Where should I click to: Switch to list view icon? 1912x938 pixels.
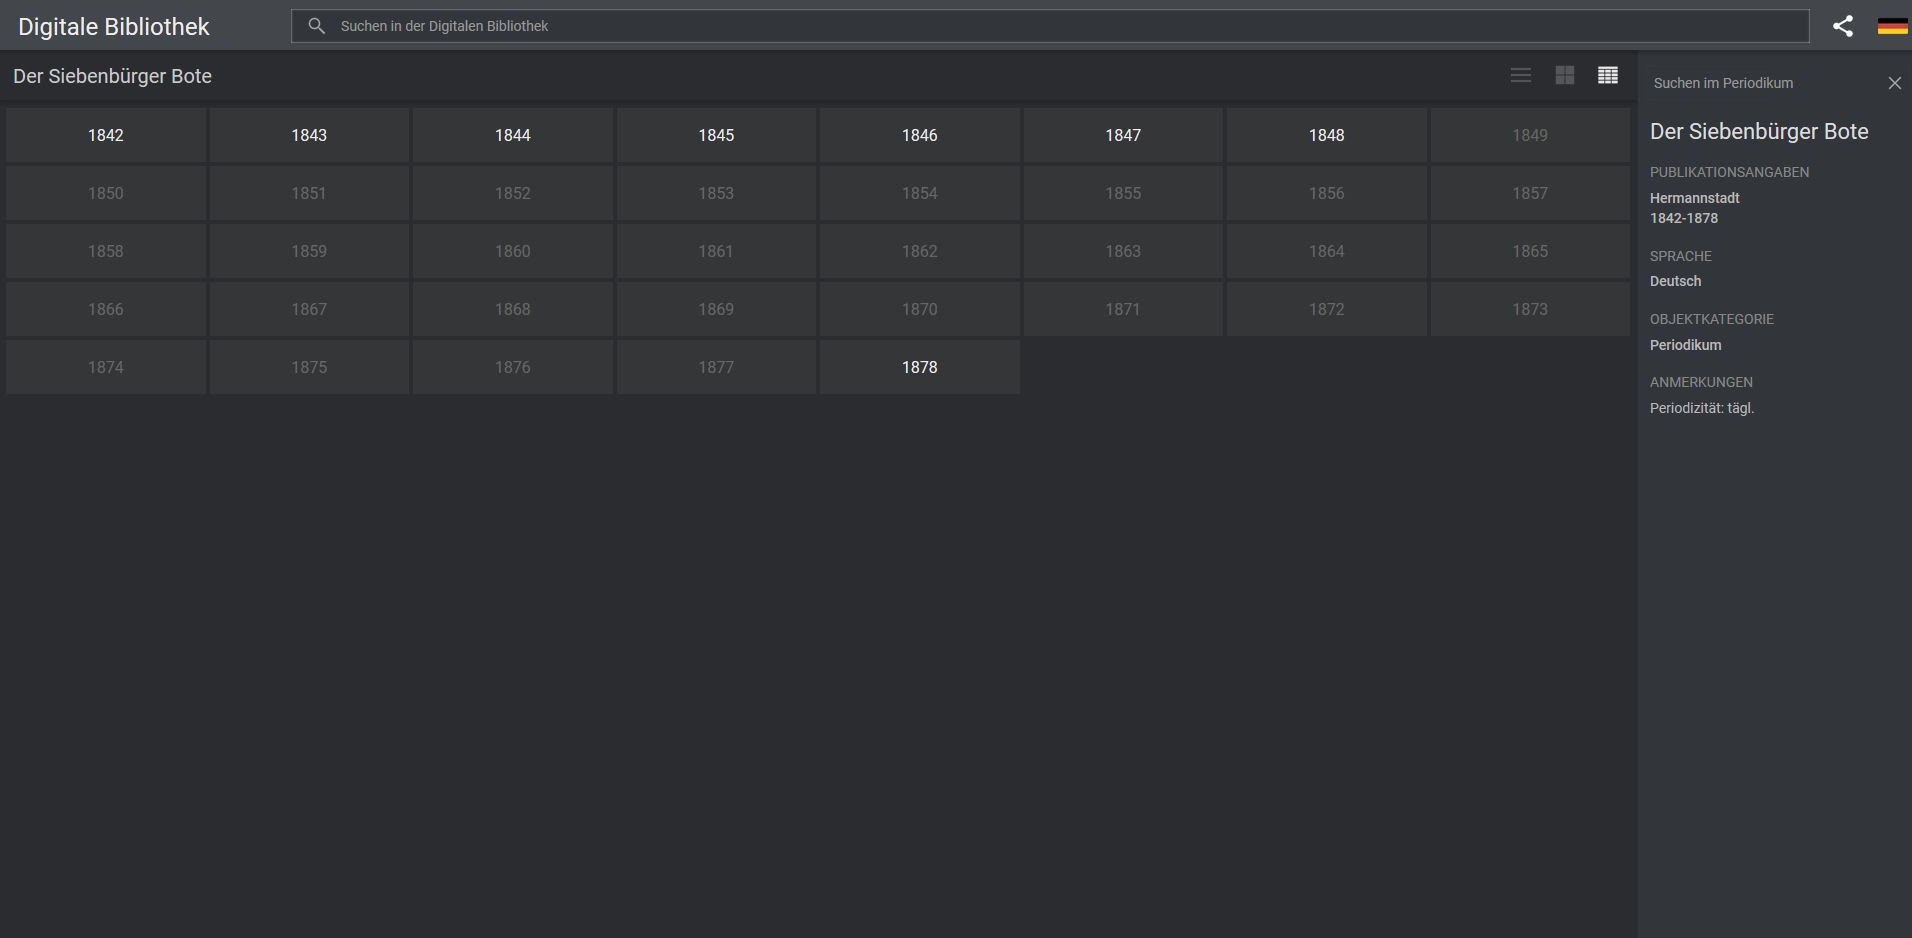pos(1521,76)
